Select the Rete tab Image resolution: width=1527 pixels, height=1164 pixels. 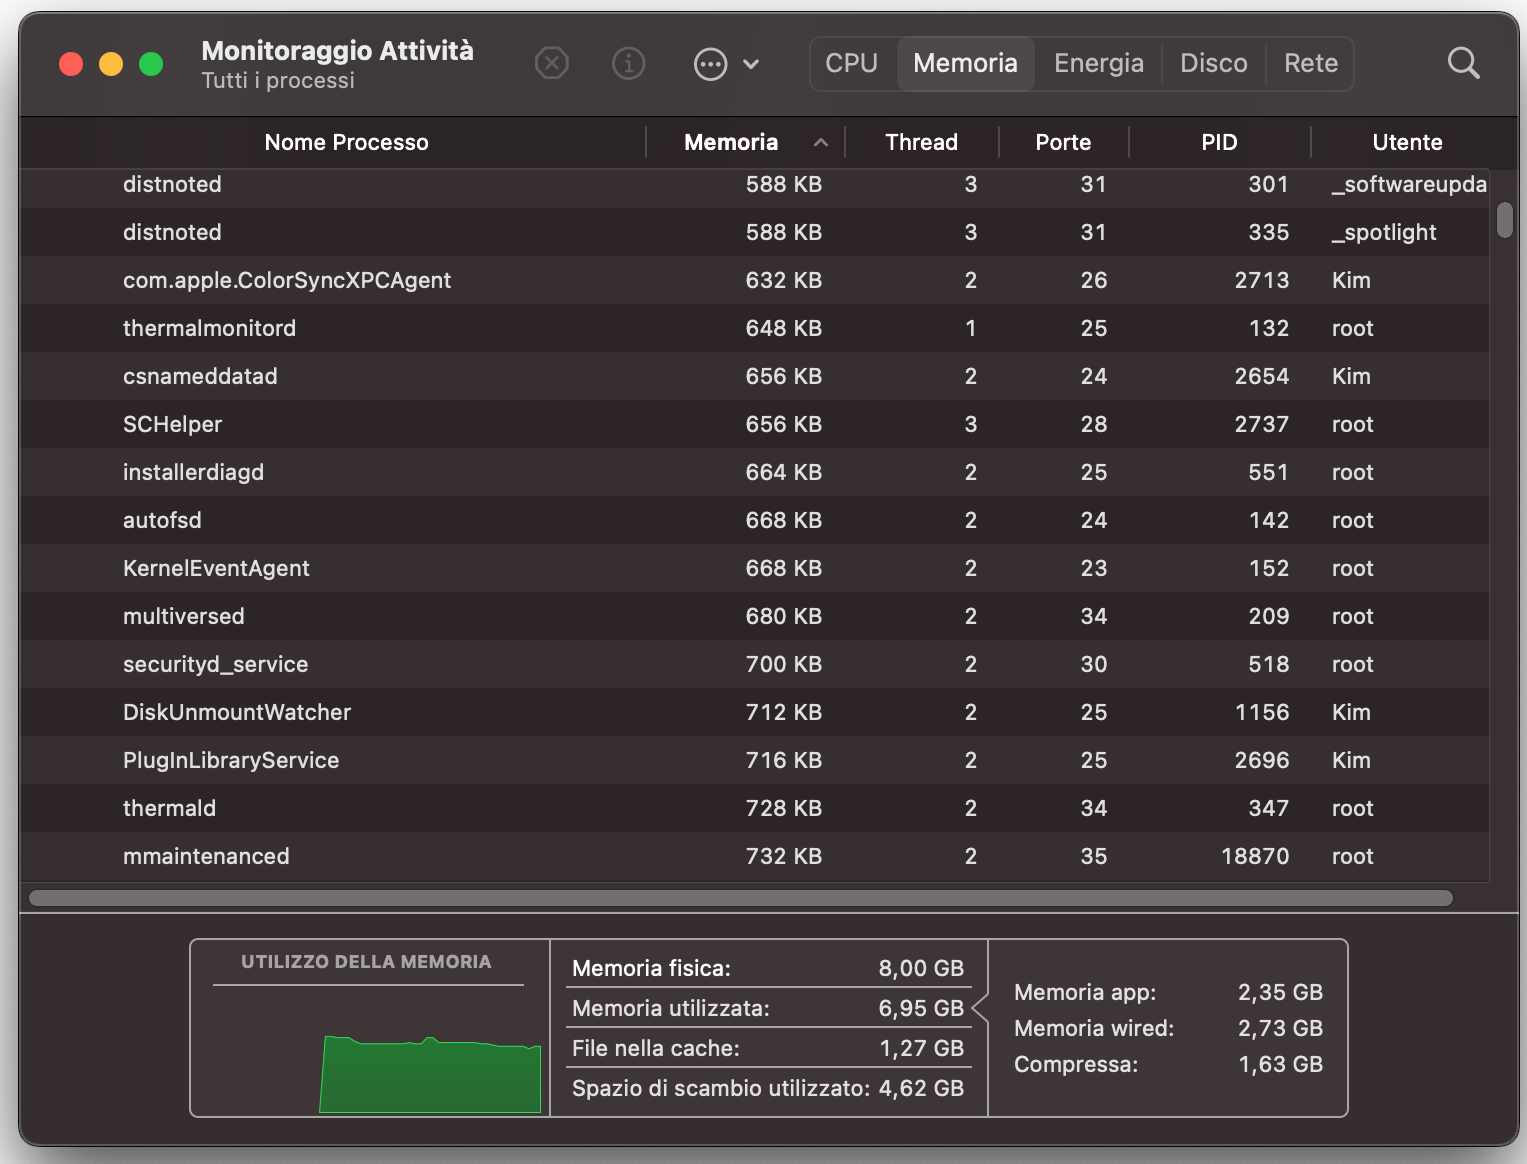click(x=1310, y=64)
